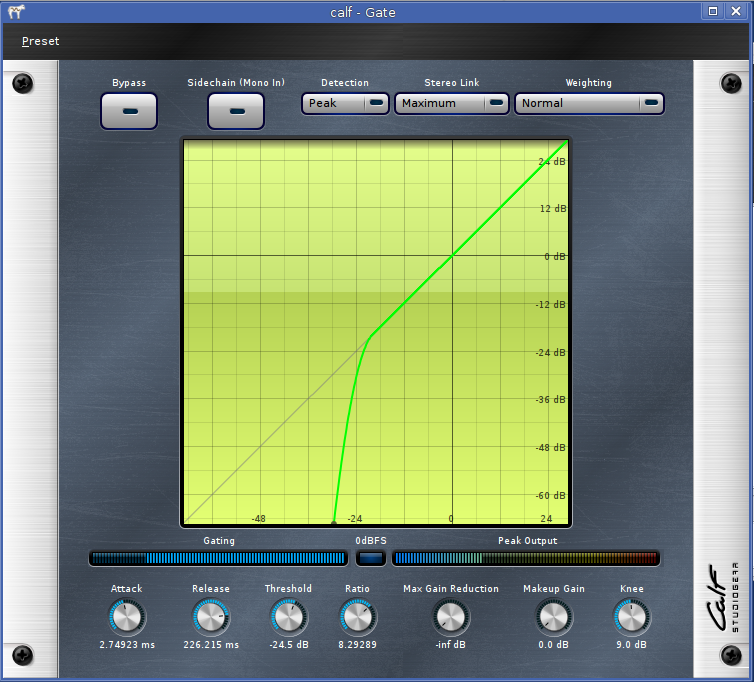Screen dimensions: 754x682
Task: Open the Preset menu
Action: tap(40, 41)
